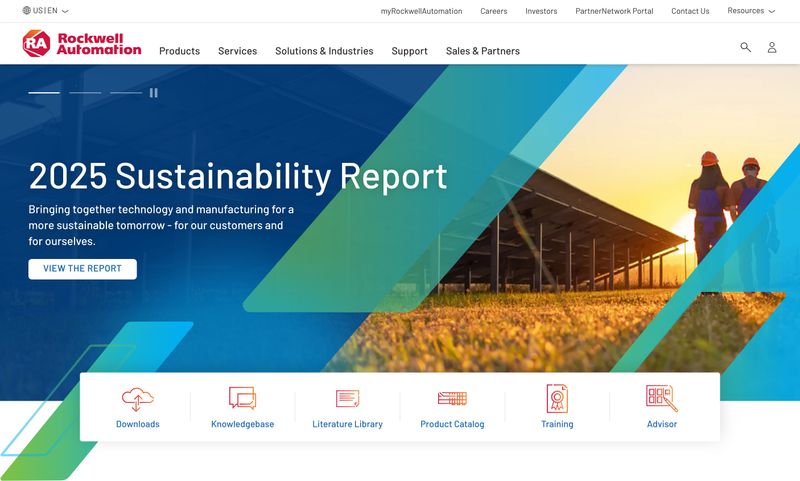This screenshot has height=481, width=800.
Task: Select the first carousel slide indicator
Action: (44, 93)
